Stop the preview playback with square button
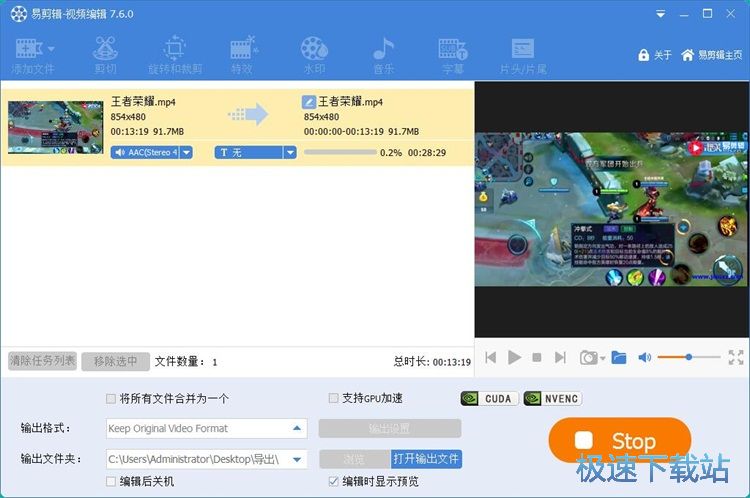The image size is (750, 498). 537,357
